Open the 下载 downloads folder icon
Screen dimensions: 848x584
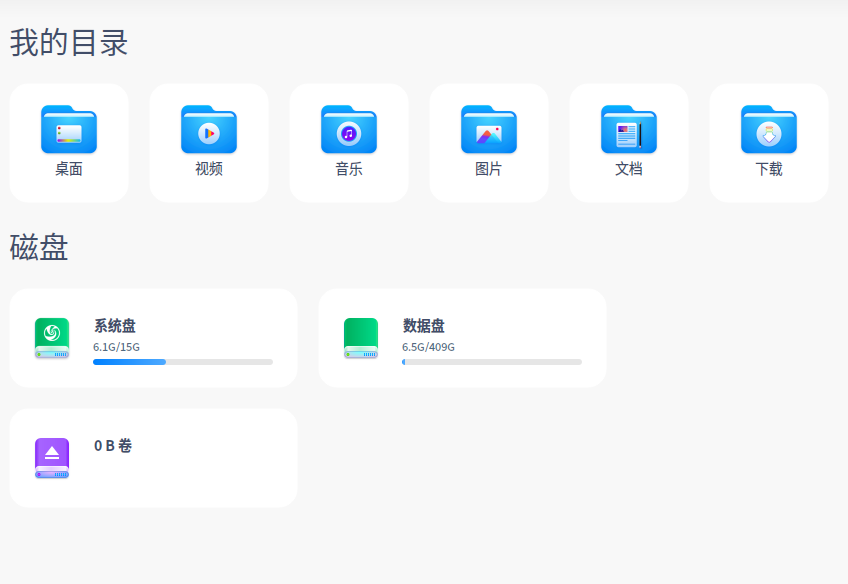769,130
